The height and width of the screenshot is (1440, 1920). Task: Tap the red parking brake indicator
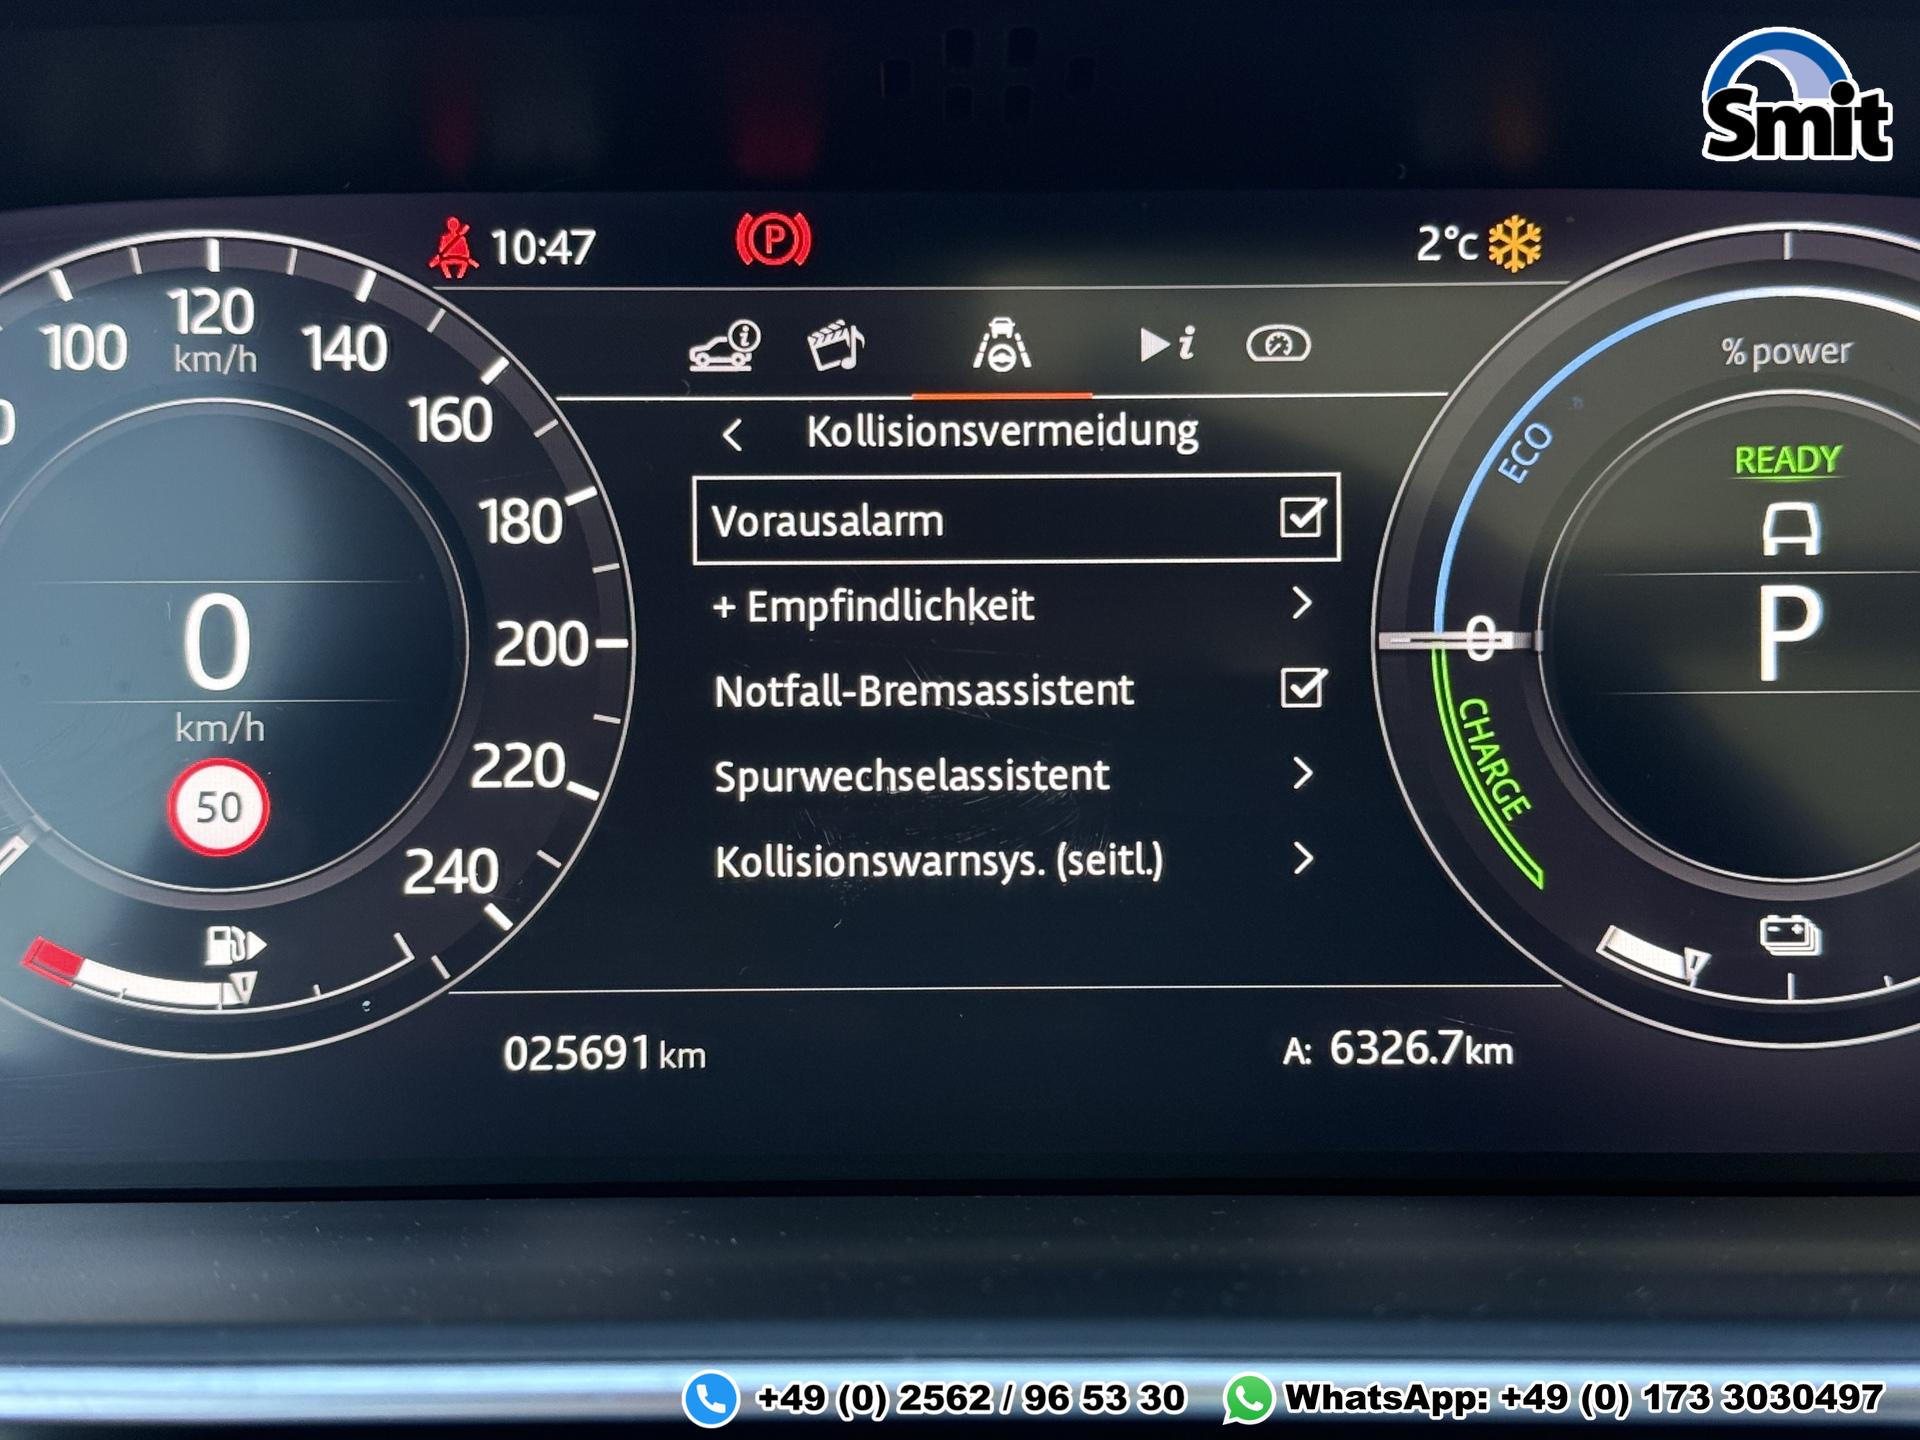(773, 241)
